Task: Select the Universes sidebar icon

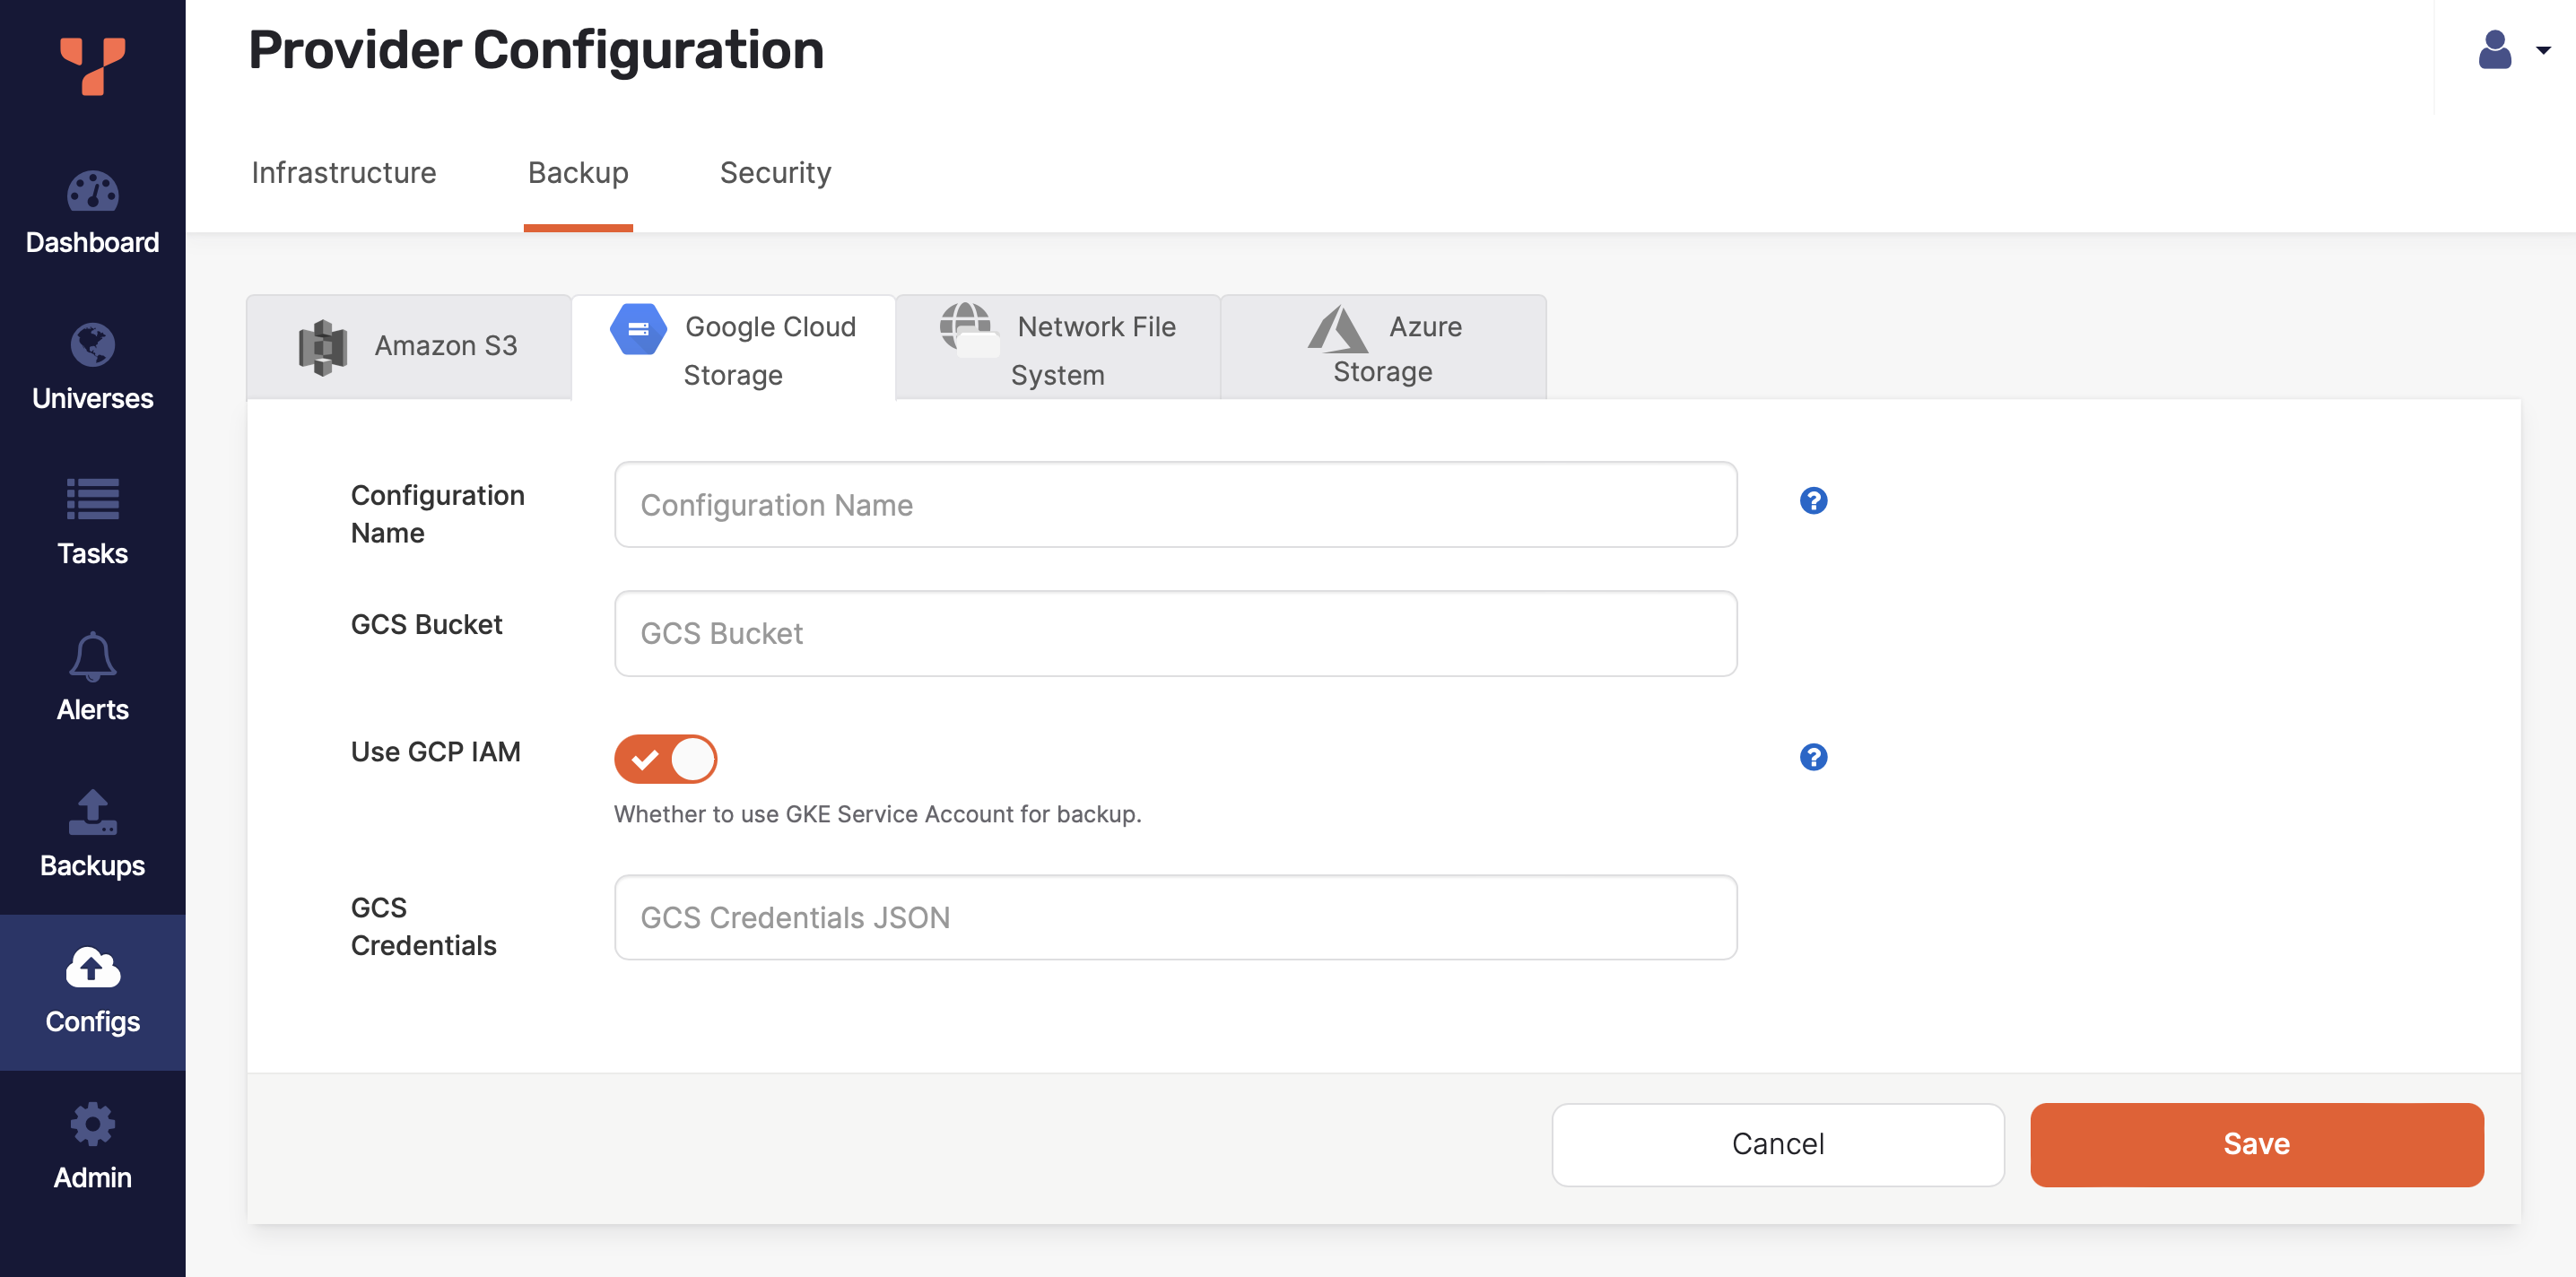Action: coord(92,368)
